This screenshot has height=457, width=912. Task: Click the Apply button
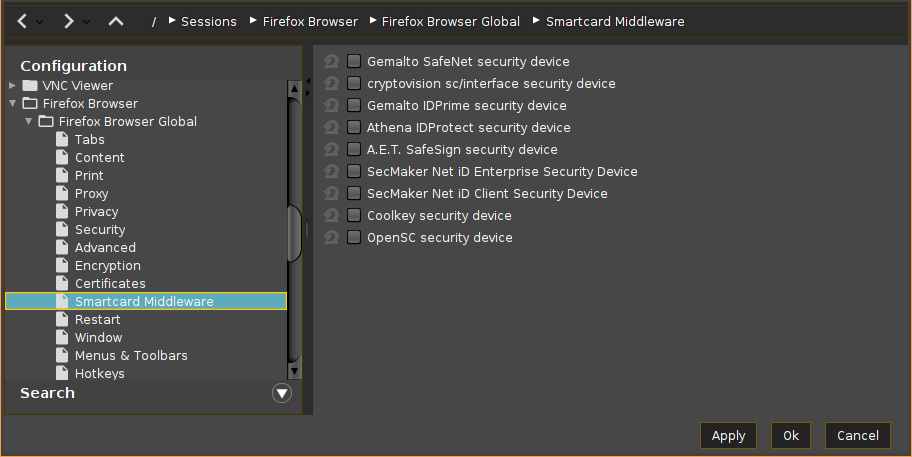(728, 435)
